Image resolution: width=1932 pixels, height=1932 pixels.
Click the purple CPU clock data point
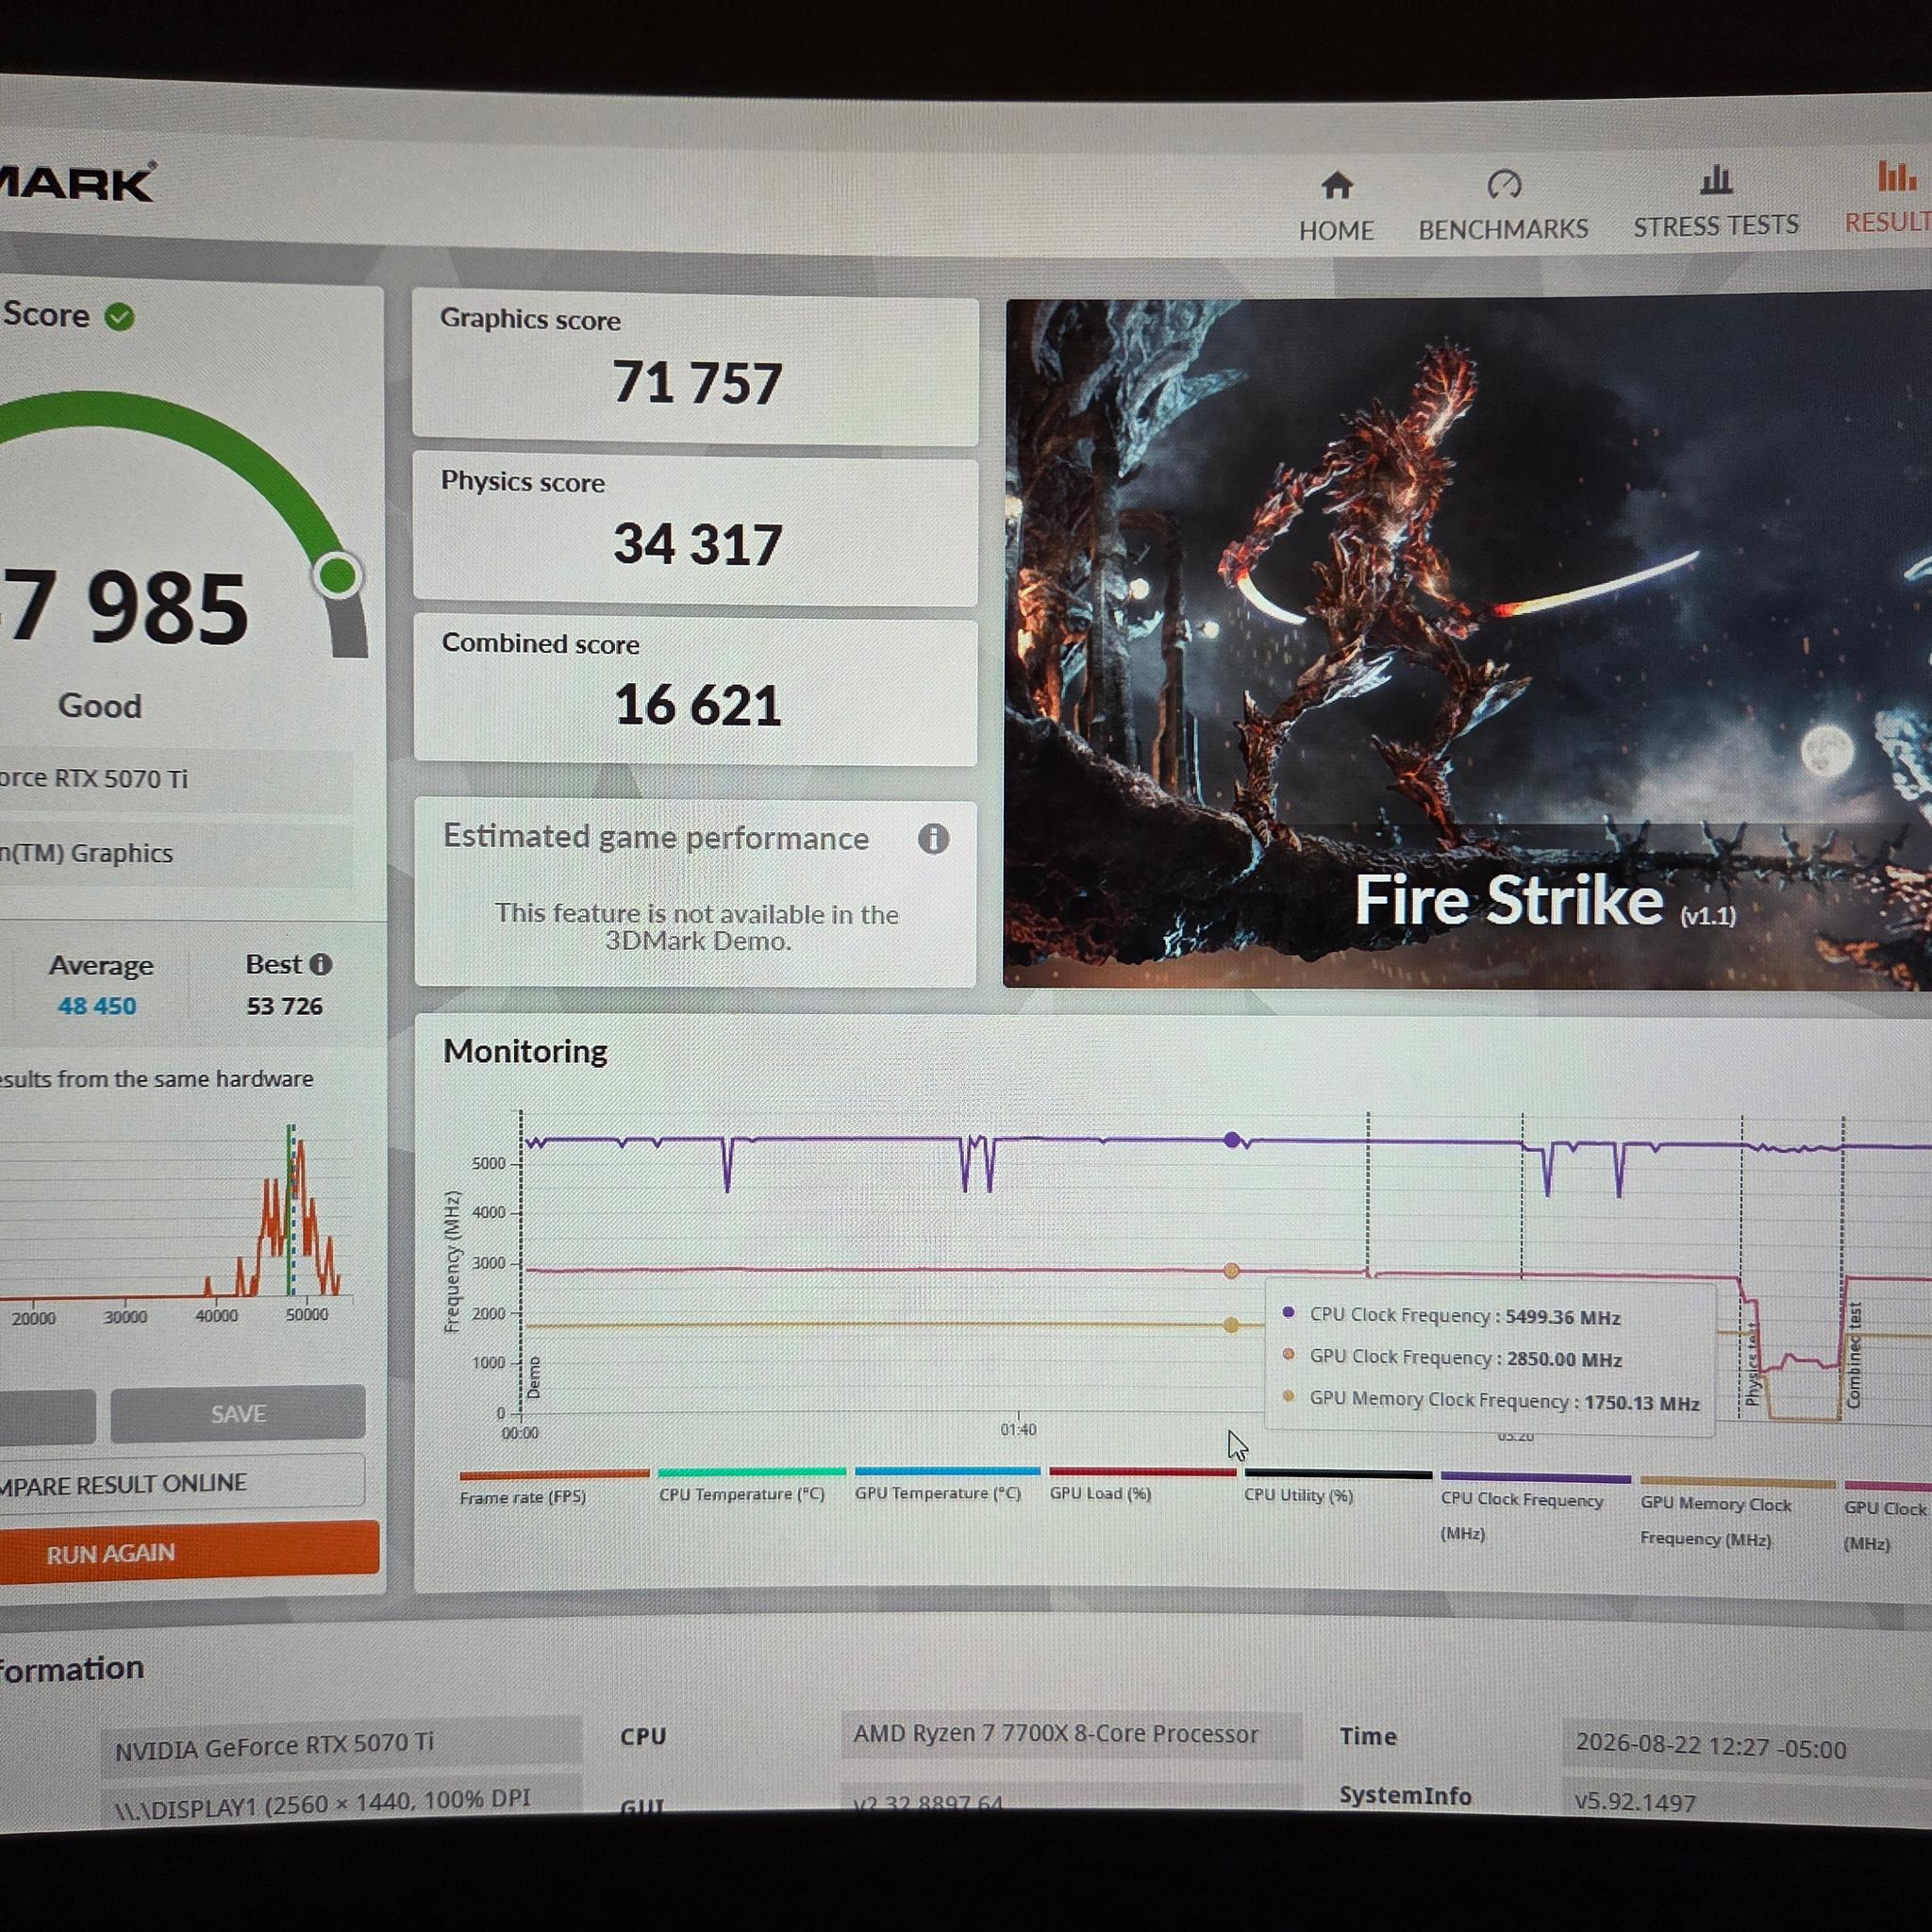(x=1232, y=1140)
